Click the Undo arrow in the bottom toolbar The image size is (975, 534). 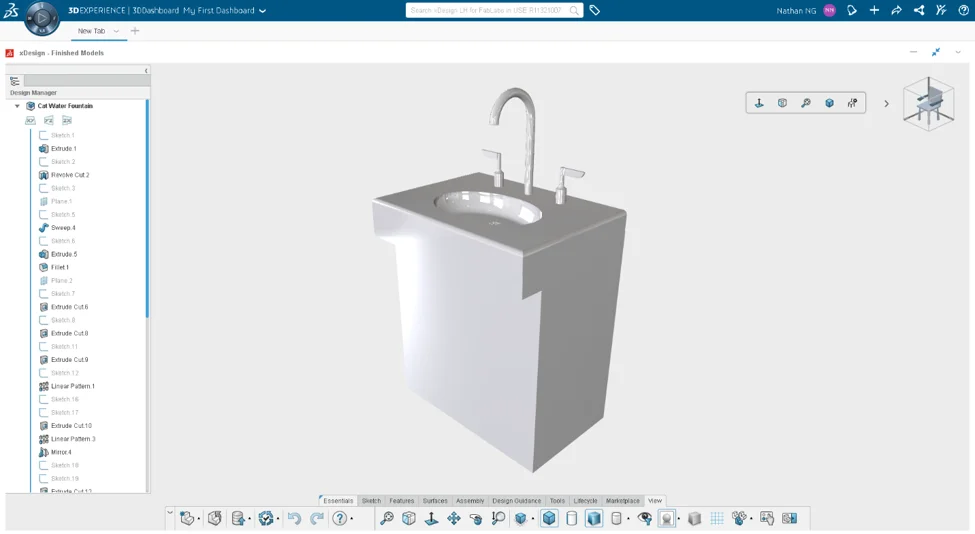(x=294, y=518)
